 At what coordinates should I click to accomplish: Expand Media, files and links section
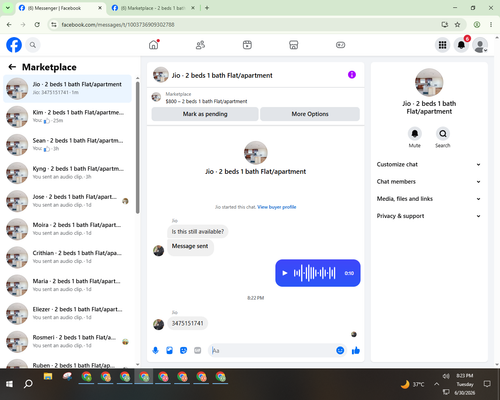coord(429,199)
